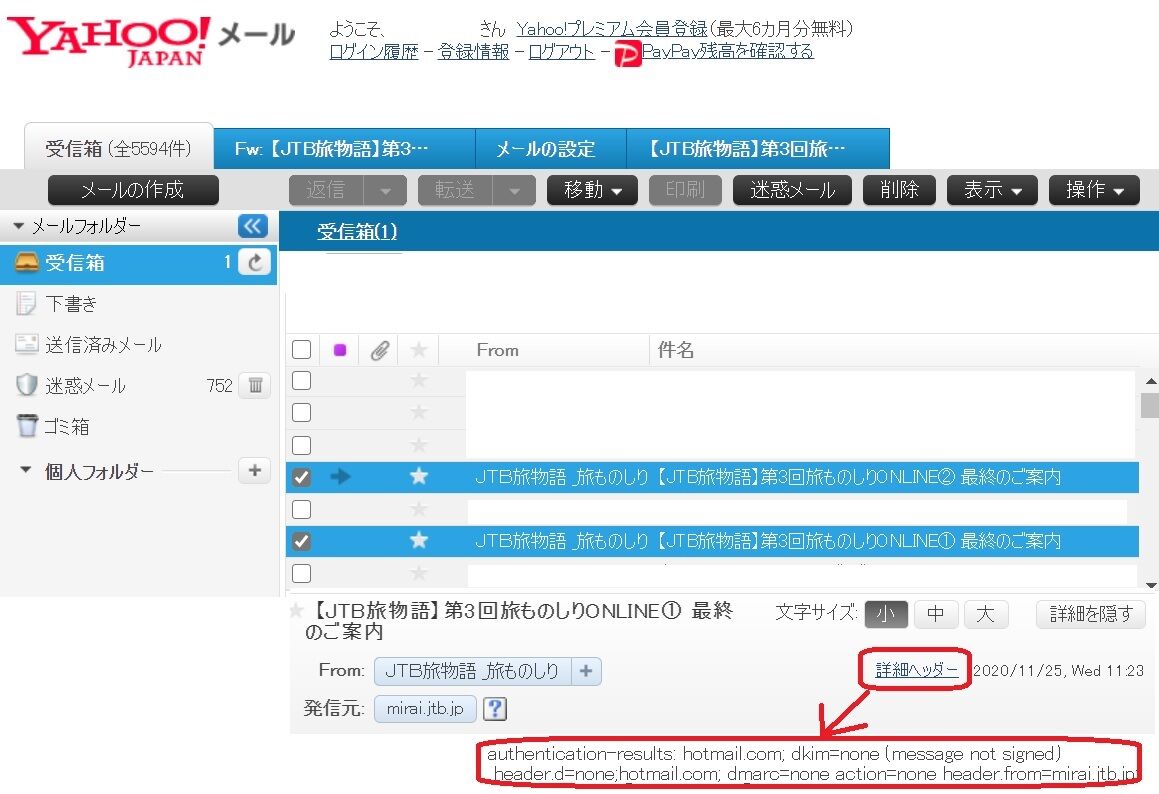1159x794 pixels.
Task: Click the メールの作成 compose button
Action: (133, 190)
